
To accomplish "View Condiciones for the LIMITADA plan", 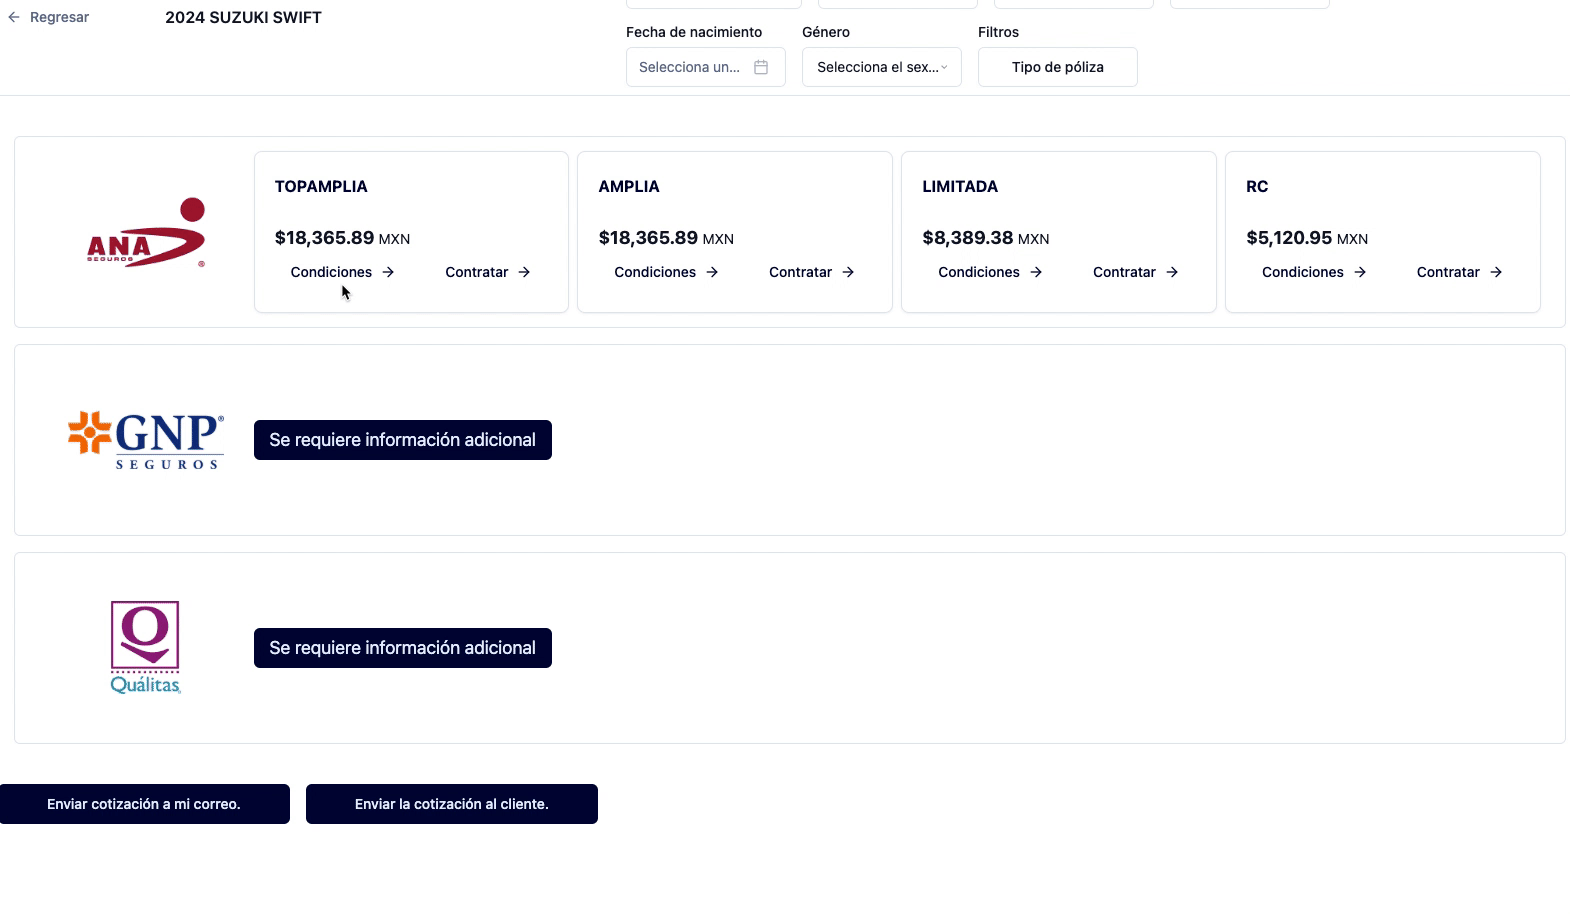I will (x=990, y=272).
